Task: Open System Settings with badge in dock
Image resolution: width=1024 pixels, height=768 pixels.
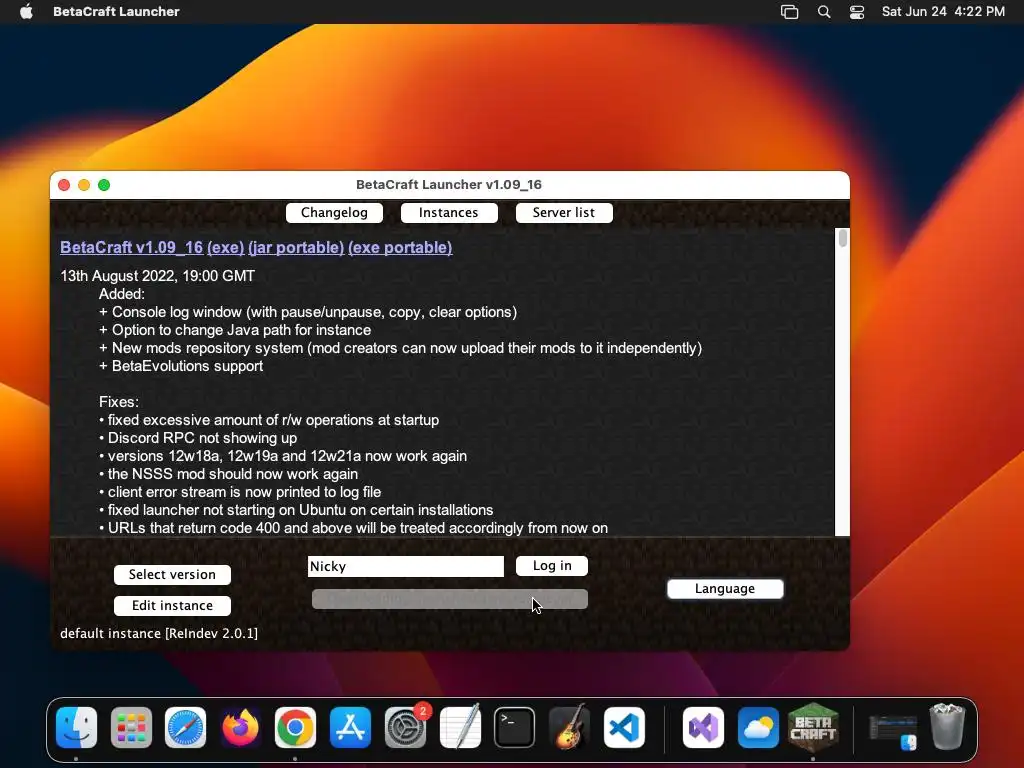Action: click(x=405, y=728)
